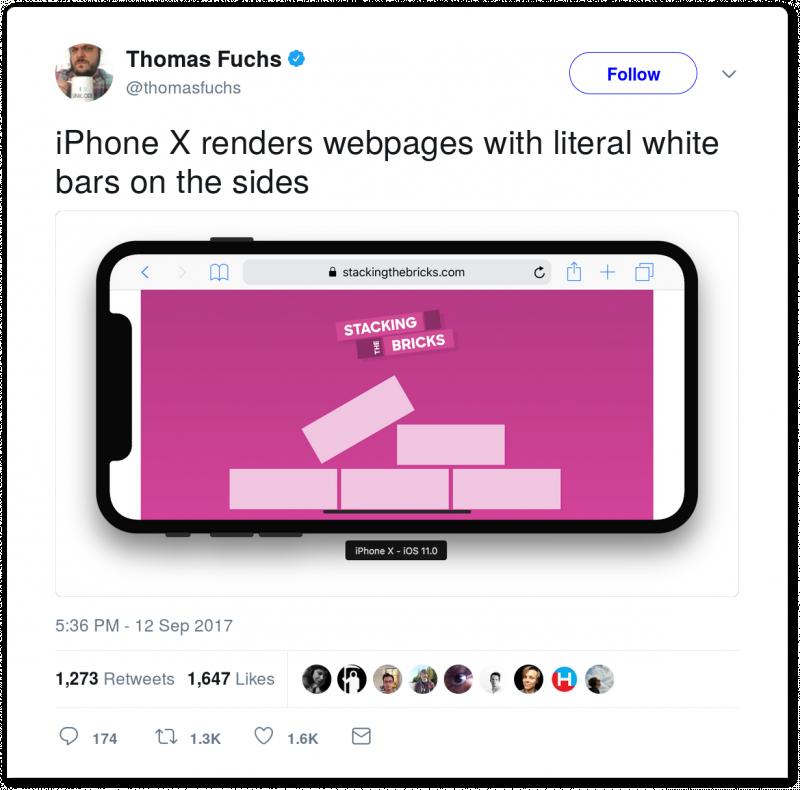Open @thomasfuchs profile handle link
The height and width of the screenshot is (790, 800).
183,88
